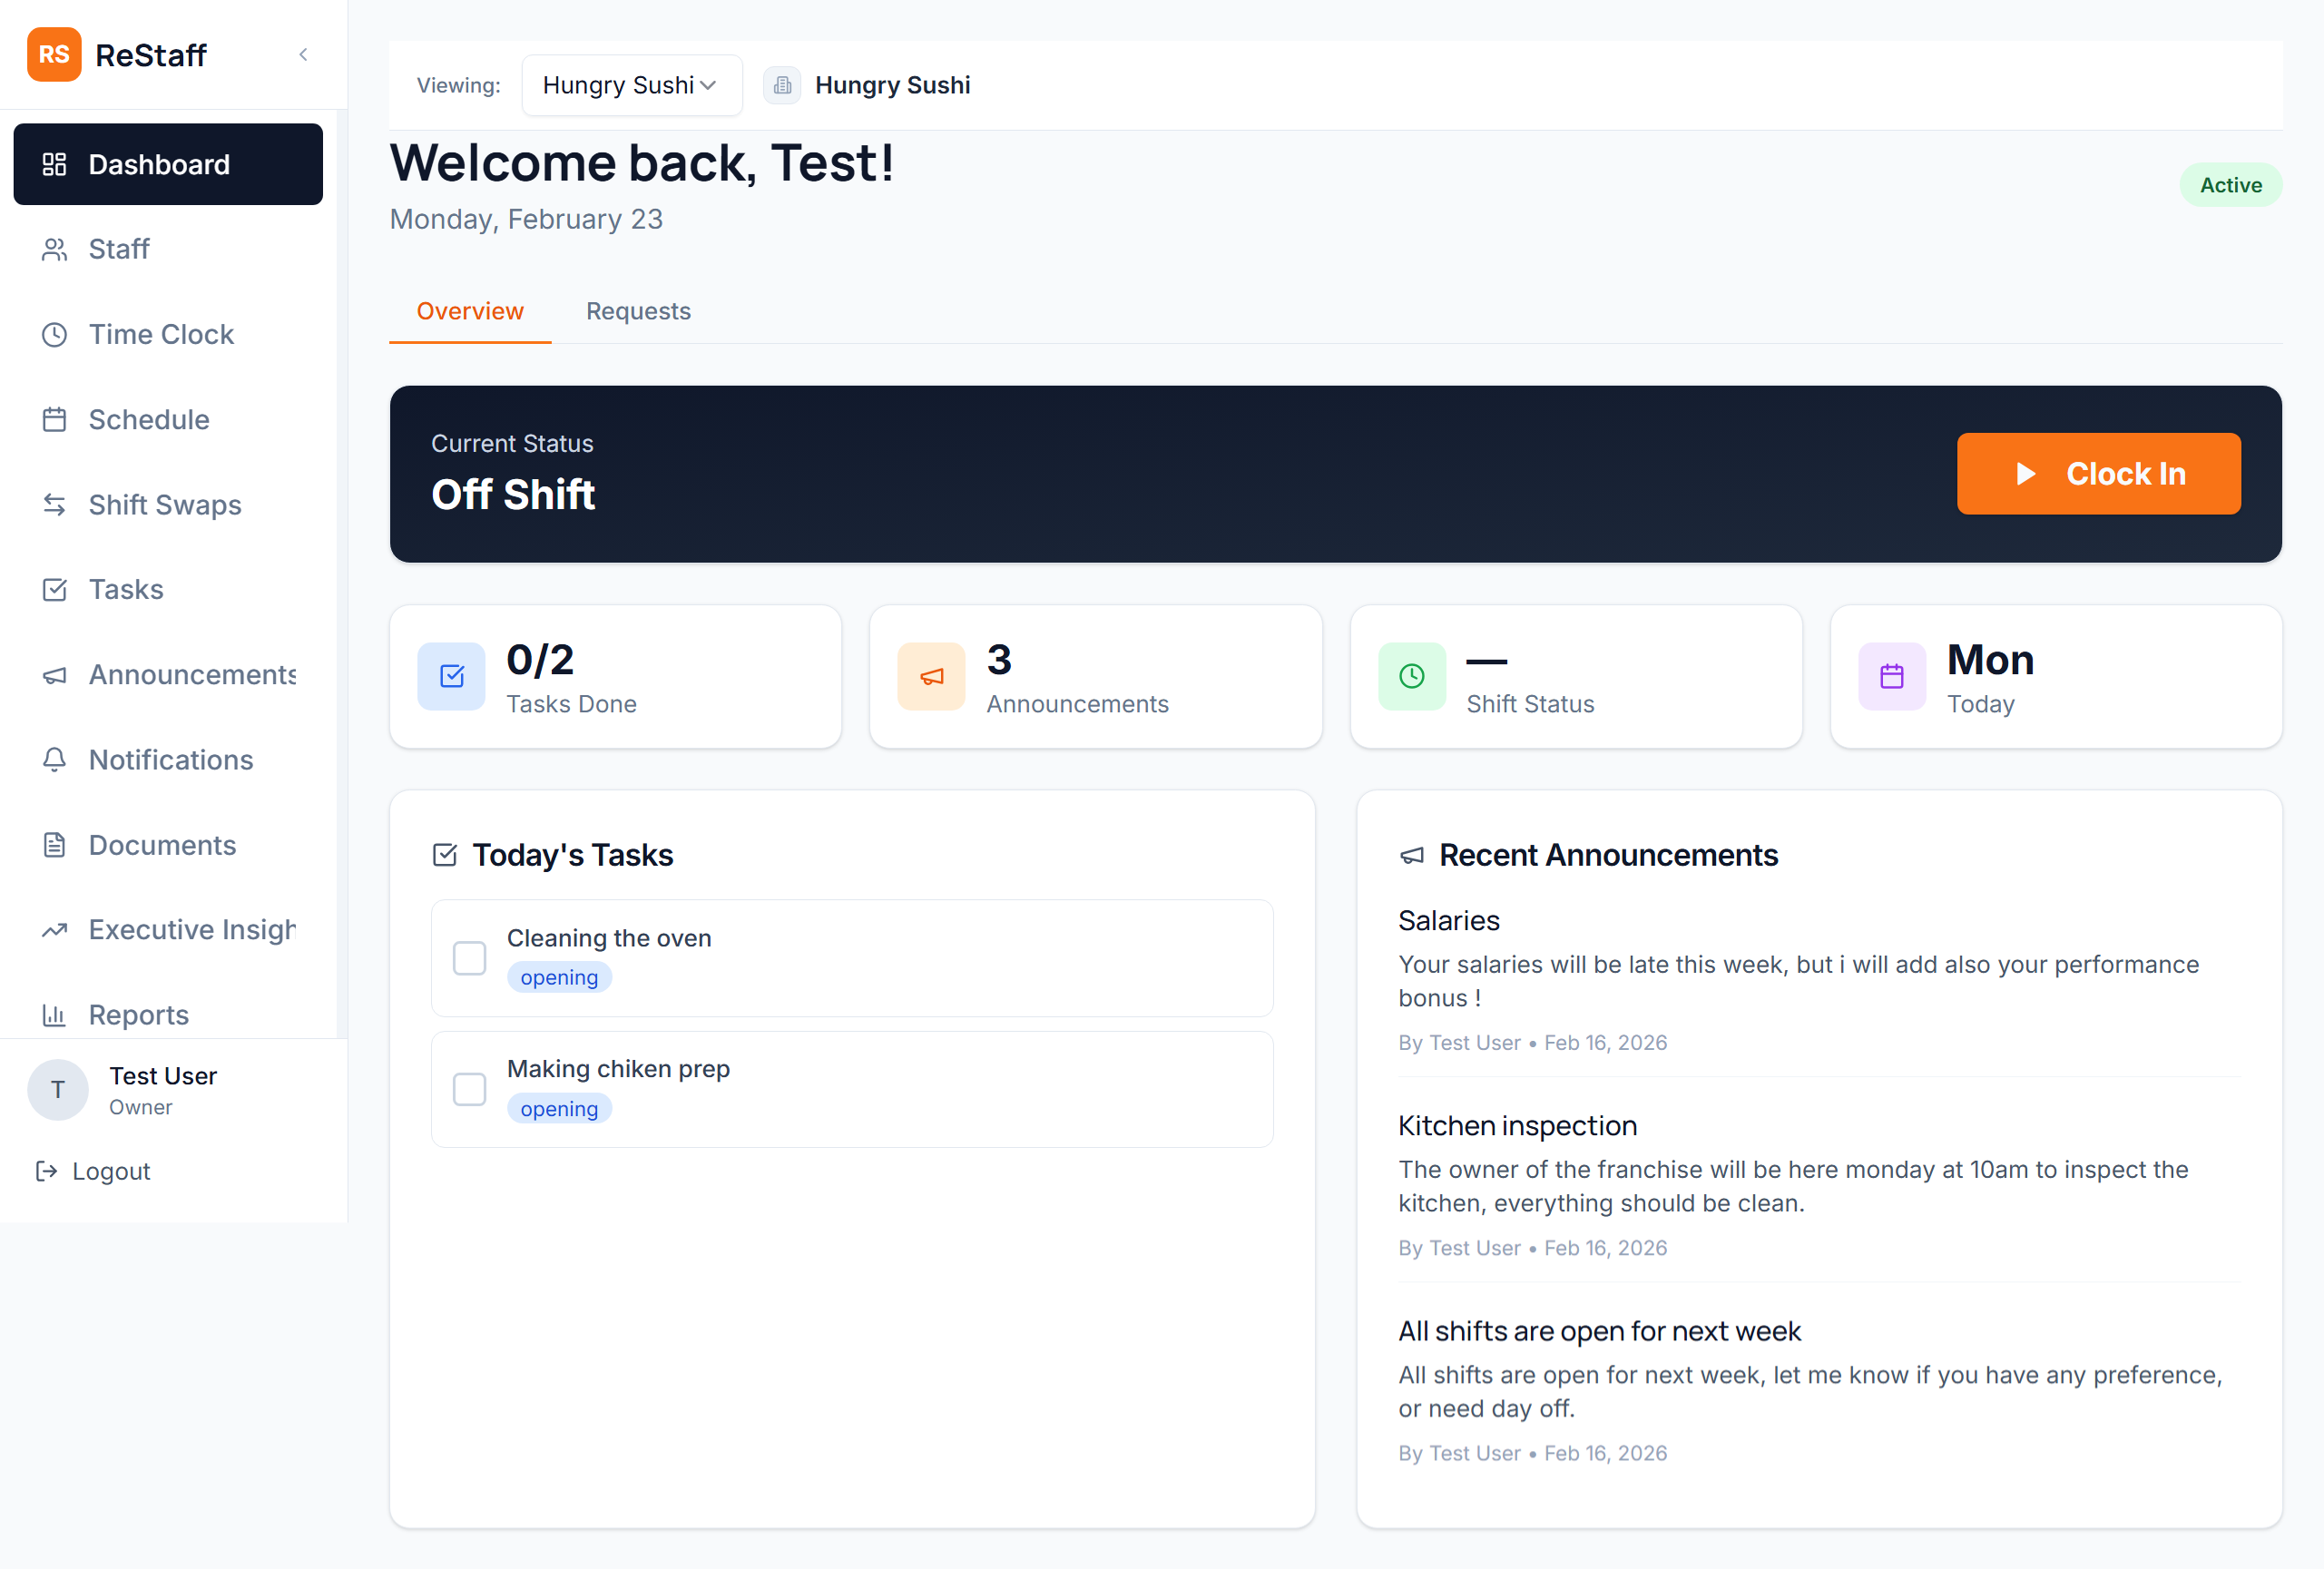Collapse the sidebar with the chevron
Viewport: 2324px width, 1569px height.
tap(303, 55)
